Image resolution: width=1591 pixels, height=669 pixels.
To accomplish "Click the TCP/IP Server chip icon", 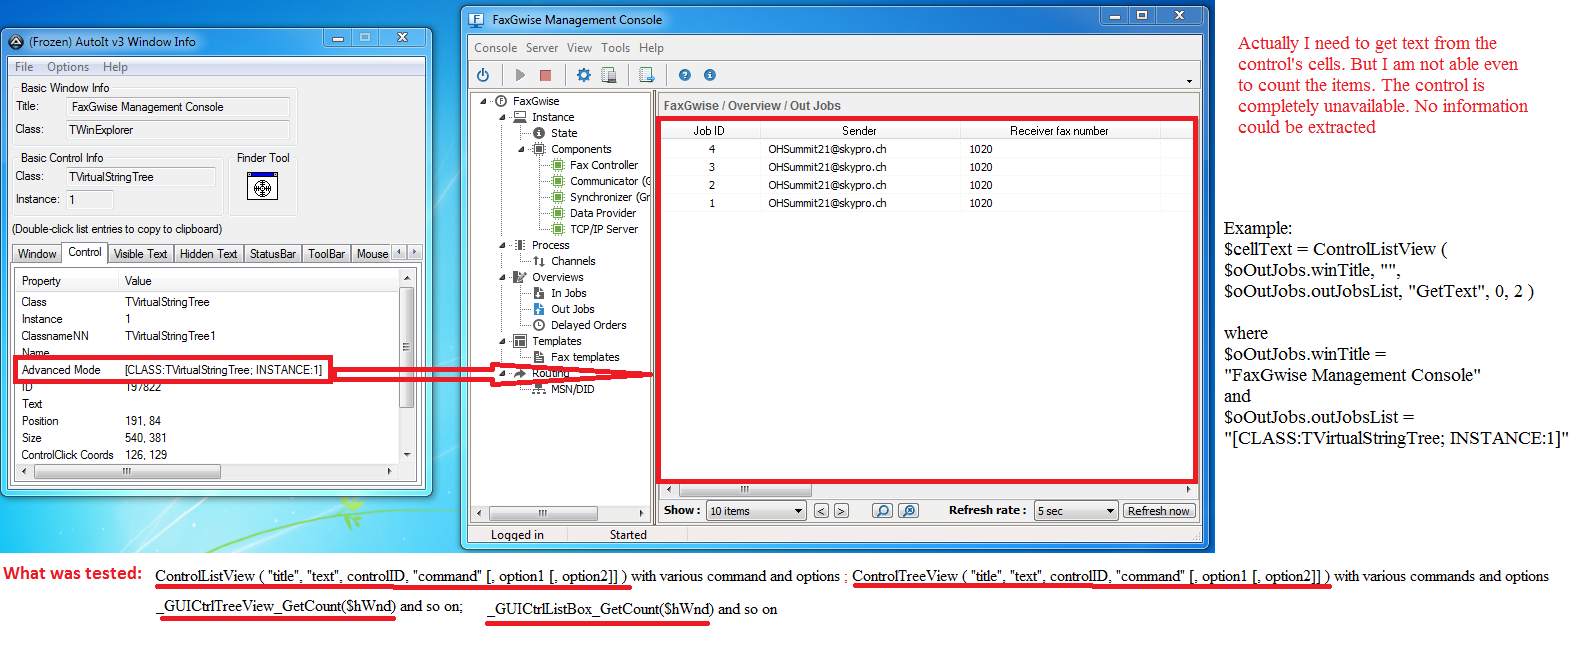I will point(559,229).
